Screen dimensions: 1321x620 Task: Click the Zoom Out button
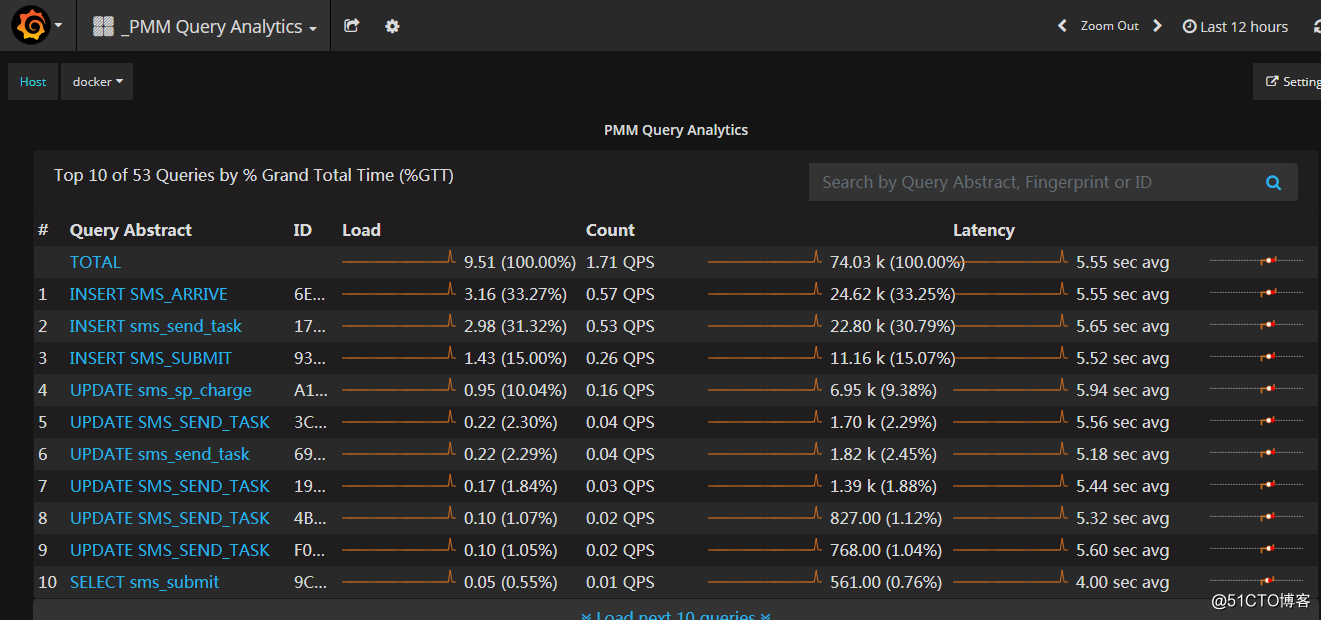[x=1109, y=26]
